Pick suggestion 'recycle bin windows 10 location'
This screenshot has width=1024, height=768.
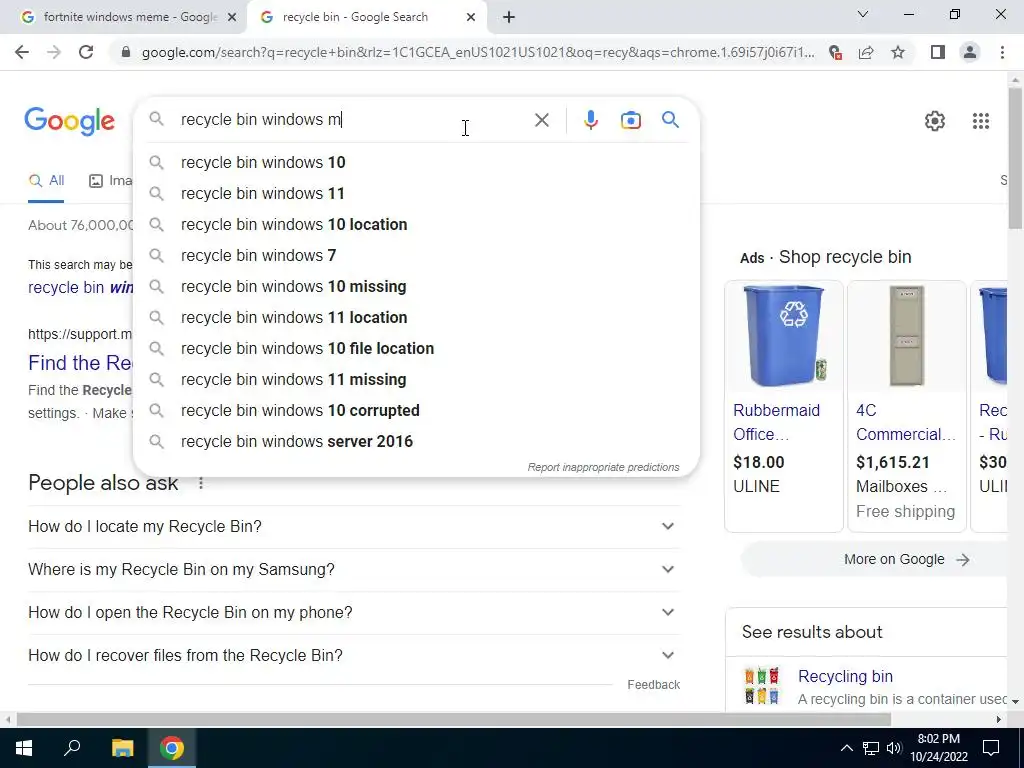[x=416, y=225]
